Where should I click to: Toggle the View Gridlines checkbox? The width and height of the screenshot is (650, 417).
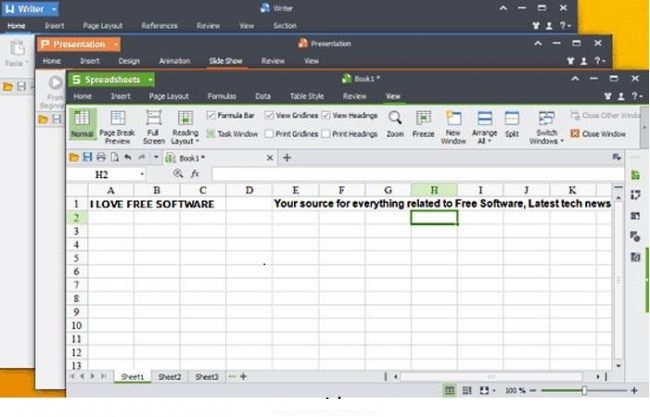pyautogui.click(x=269, y=115)
